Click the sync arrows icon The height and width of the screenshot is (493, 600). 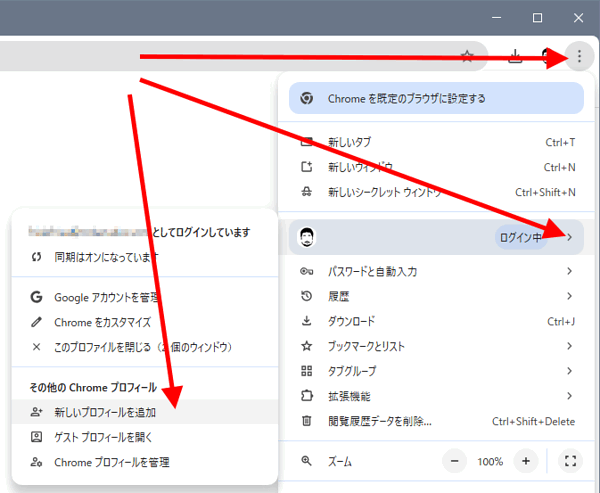pyautogui.click(x=36, y=257)
